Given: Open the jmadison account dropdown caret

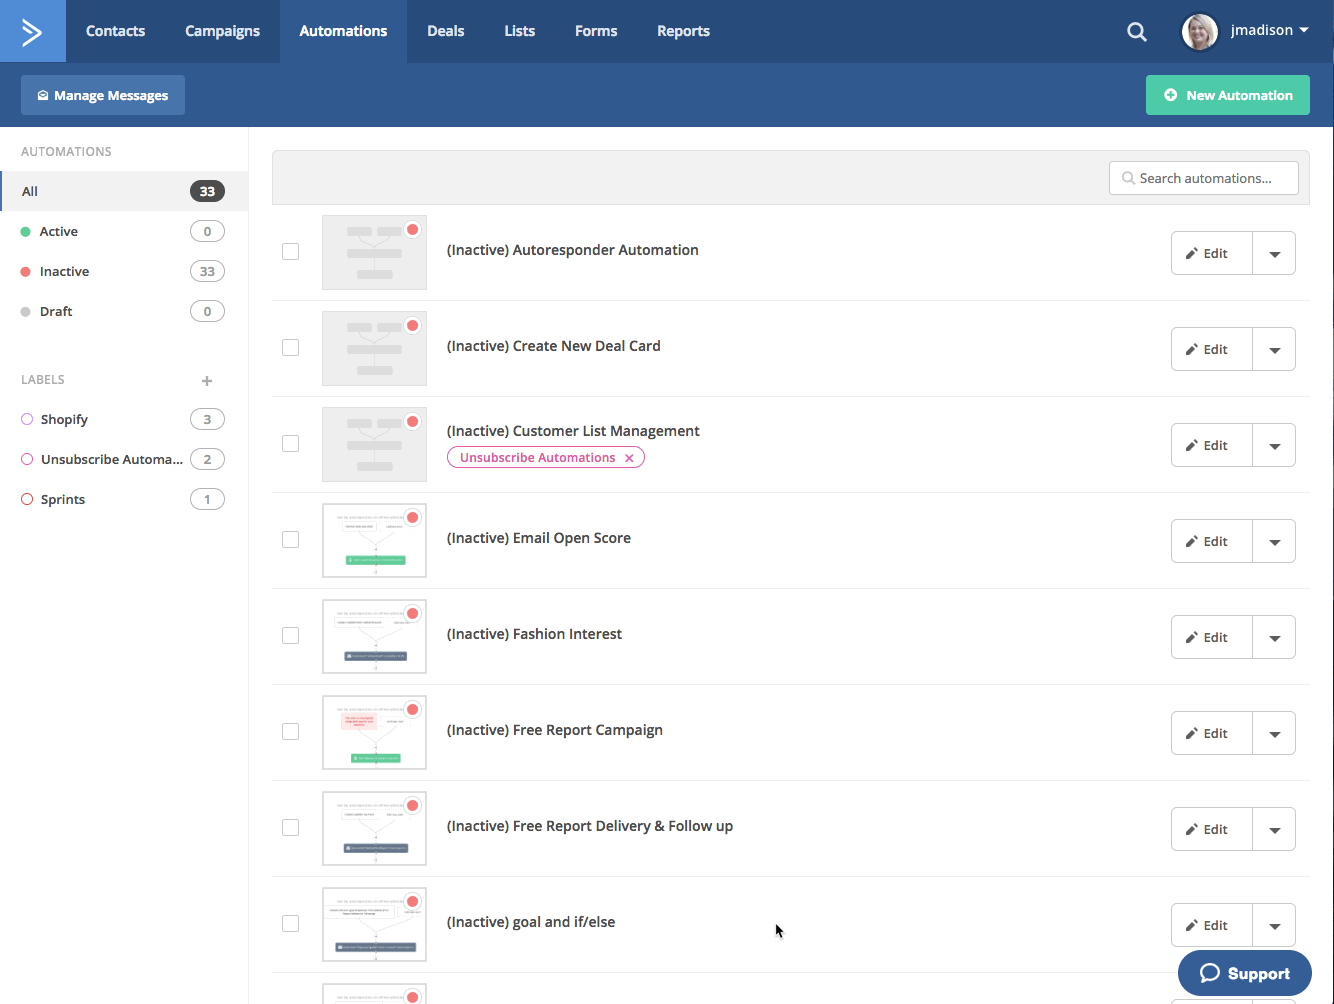Looking at the screenshot, I should click(x=1304, y=31).
